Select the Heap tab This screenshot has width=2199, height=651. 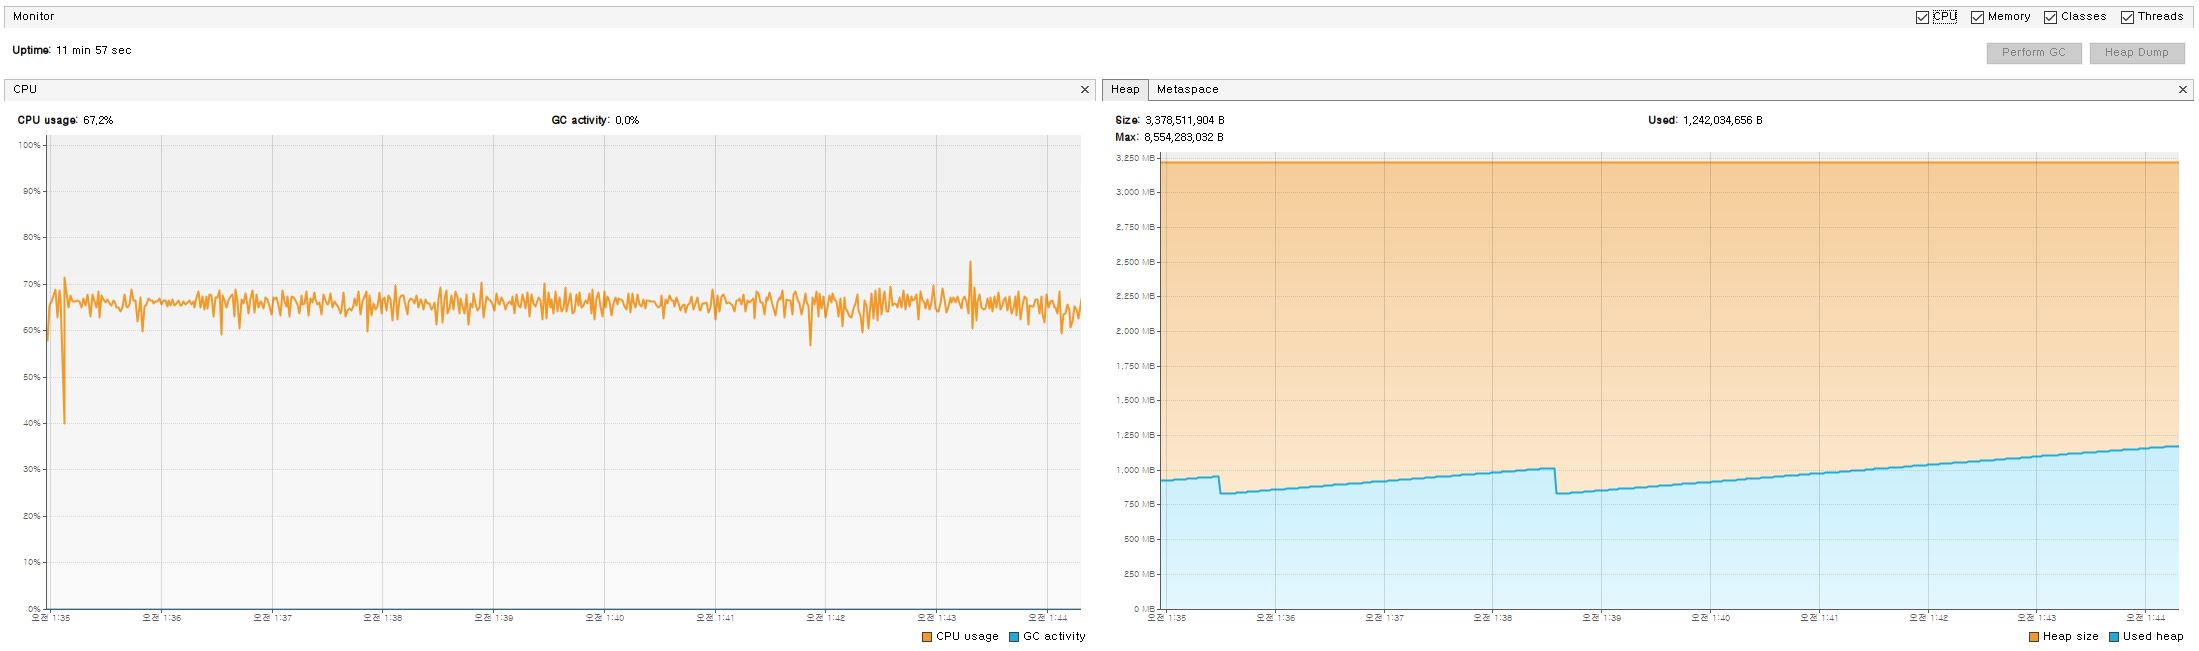click(x=1125, y=90)
